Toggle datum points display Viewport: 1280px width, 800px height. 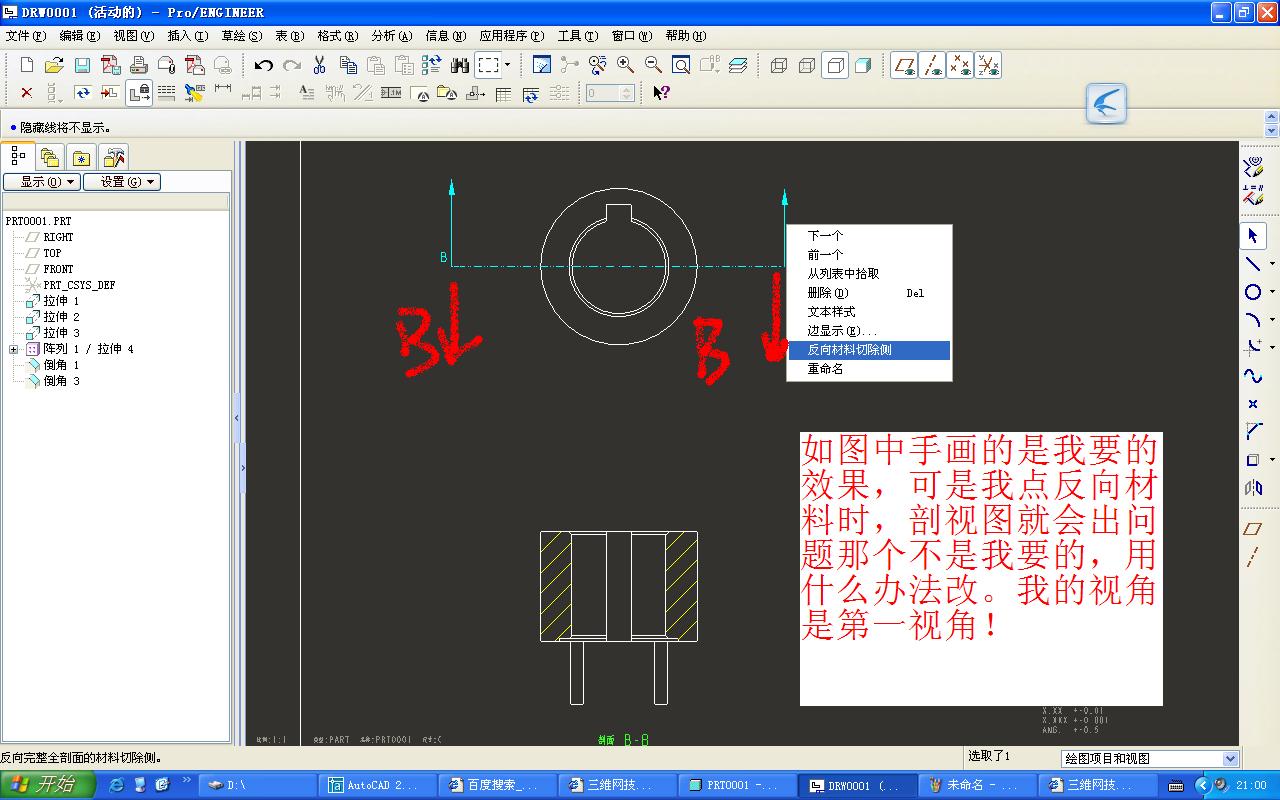coord(960,66)
